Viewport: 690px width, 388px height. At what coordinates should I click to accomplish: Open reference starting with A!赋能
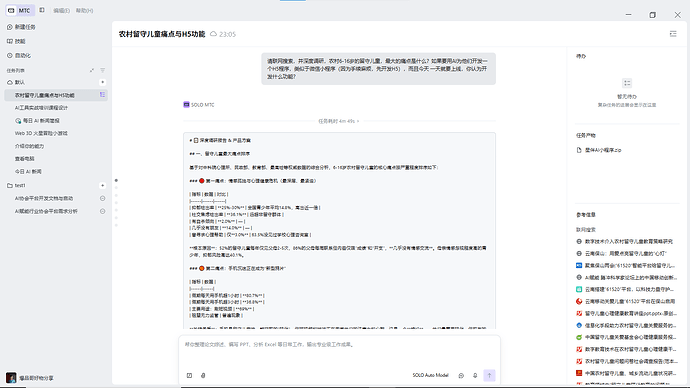pos(627,278)
